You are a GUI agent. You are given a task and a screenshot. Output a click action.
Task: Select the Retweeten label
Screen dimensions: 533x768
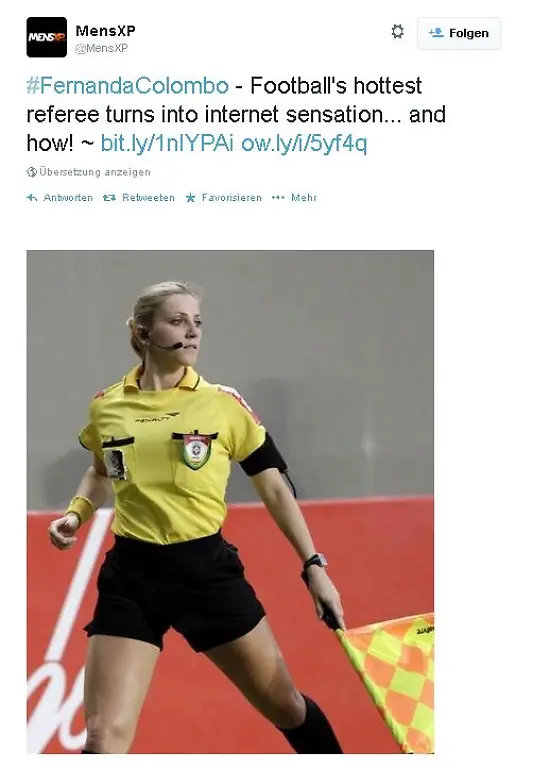(x=148, y=198)
